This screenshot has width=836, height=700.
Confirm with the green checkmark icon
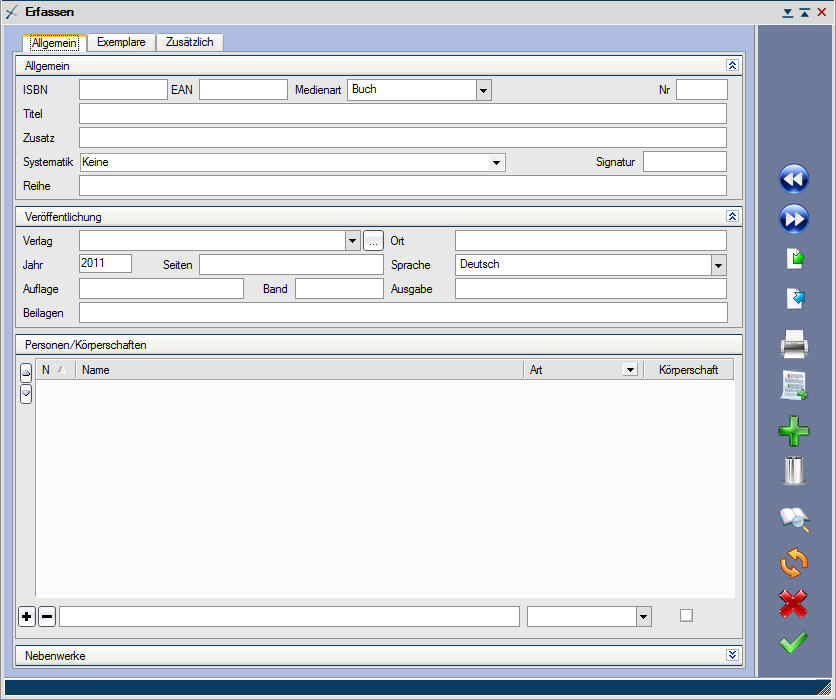(793, 642)
